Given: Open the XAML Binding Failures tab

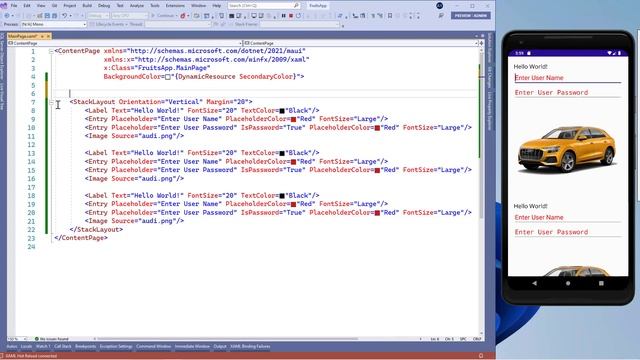Looking at the screenshot, I should click(250, 347).
